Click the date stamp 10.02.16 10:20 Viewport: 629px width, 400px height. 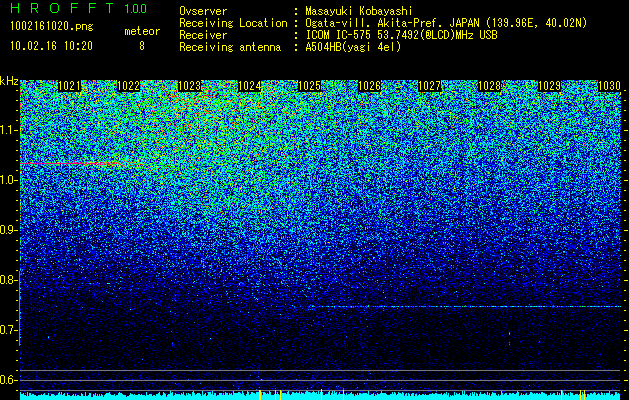coord(51,45)
